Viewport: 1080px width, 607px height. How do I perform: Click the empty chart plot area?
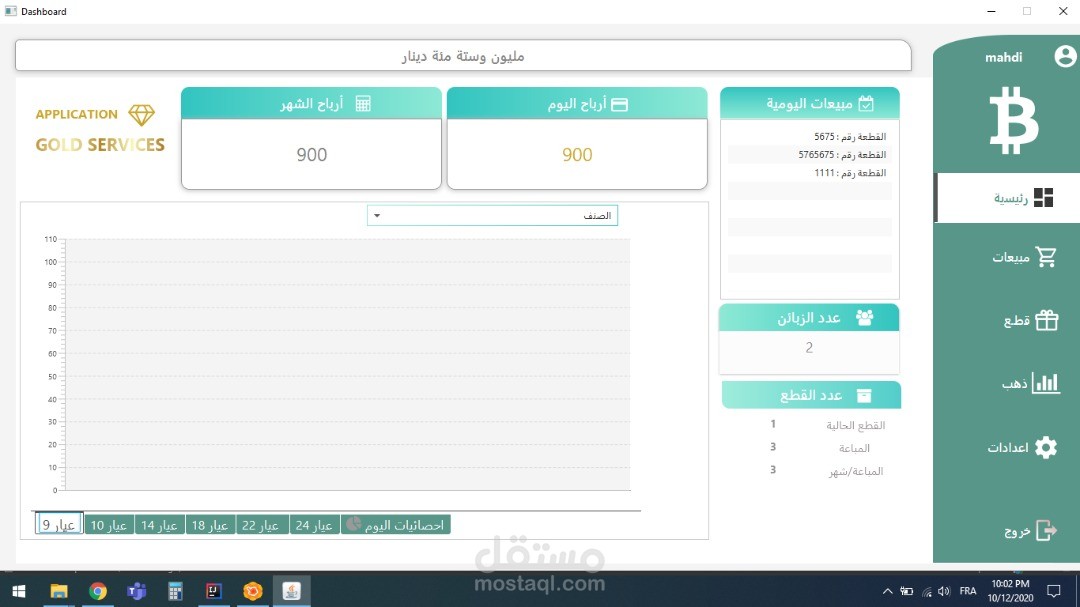coord(348,364)
